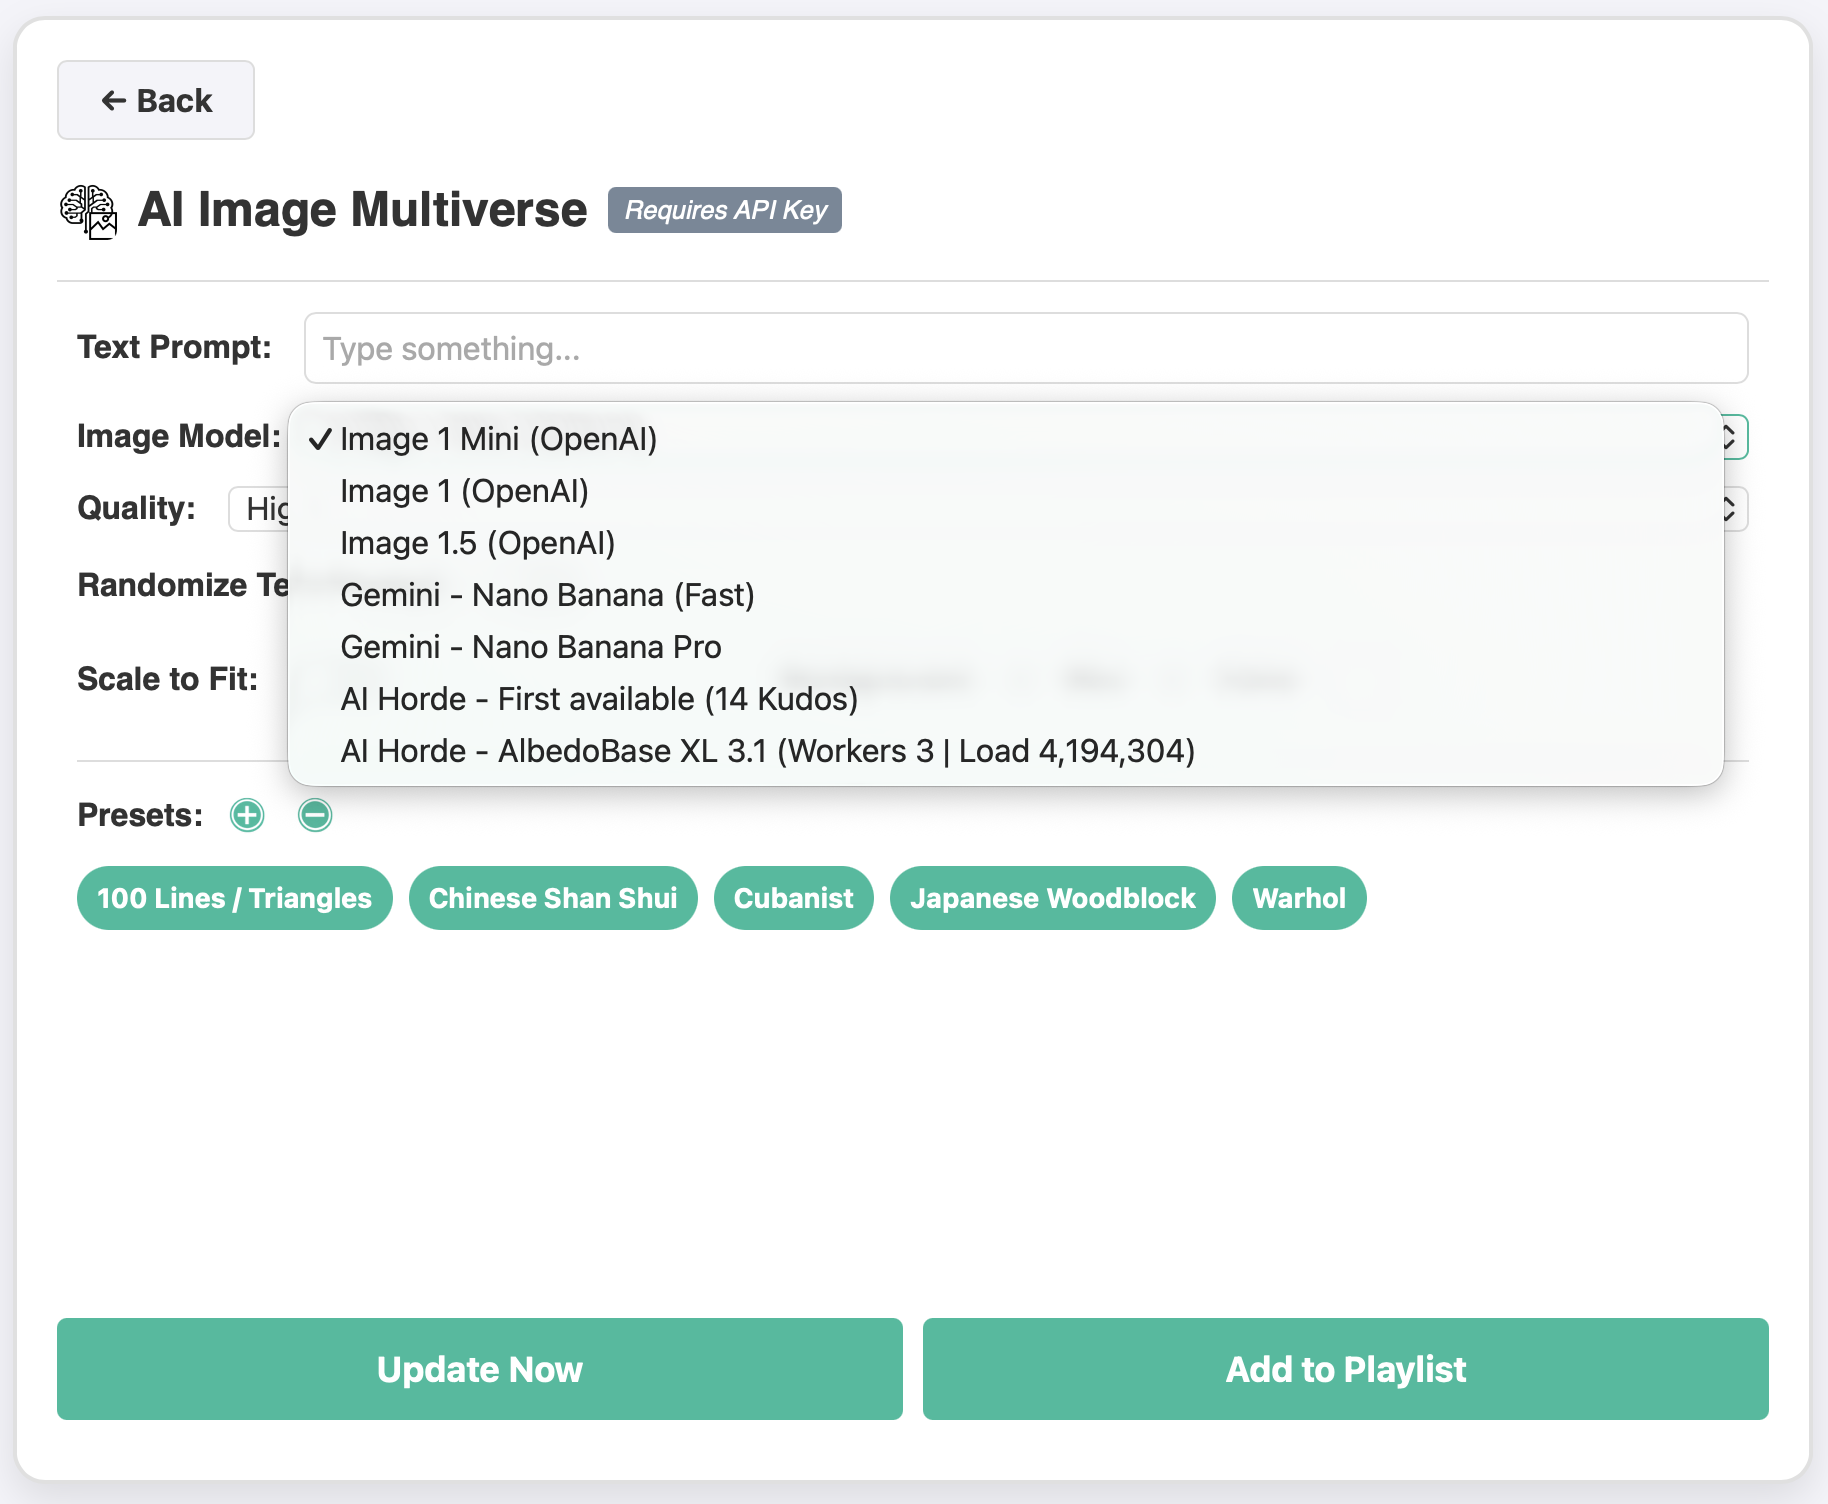Pick Image 1.5 (OpenAI) model
The width and height of the screenshot is (1828, 1504).
click(x=1005, y=543)
